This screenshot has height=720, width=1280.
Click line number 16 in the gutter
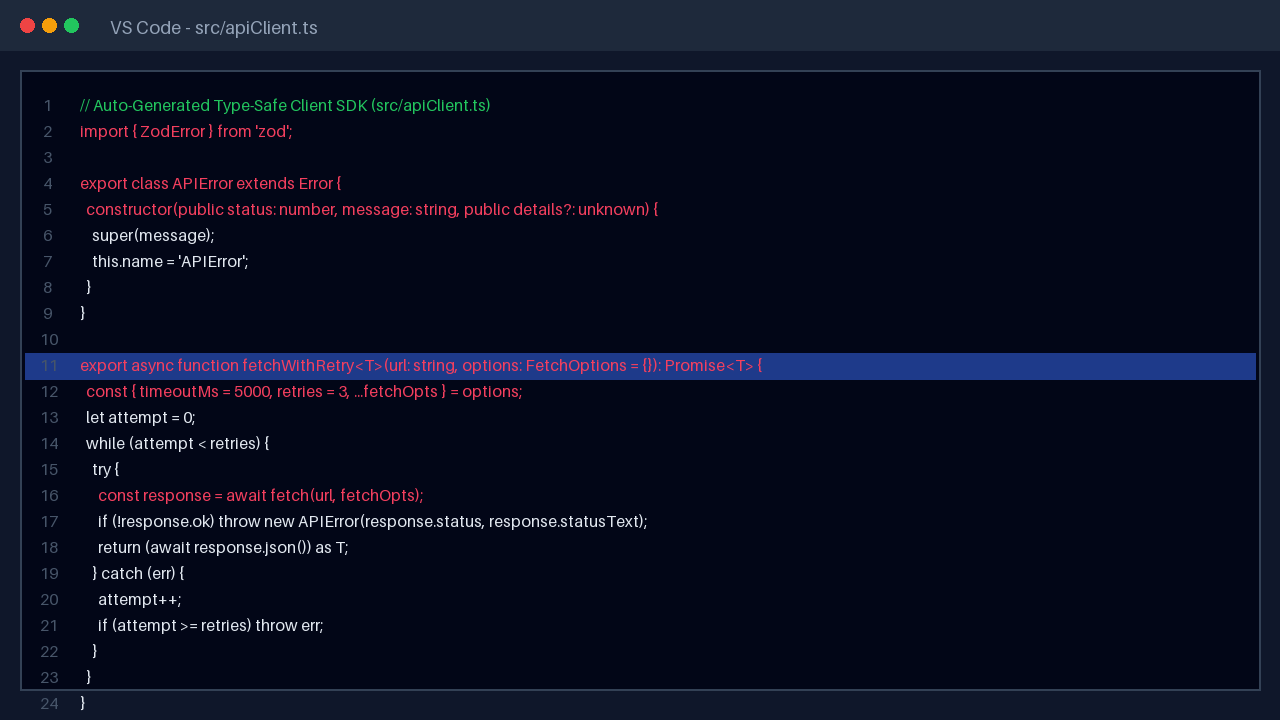pos(49,496)
